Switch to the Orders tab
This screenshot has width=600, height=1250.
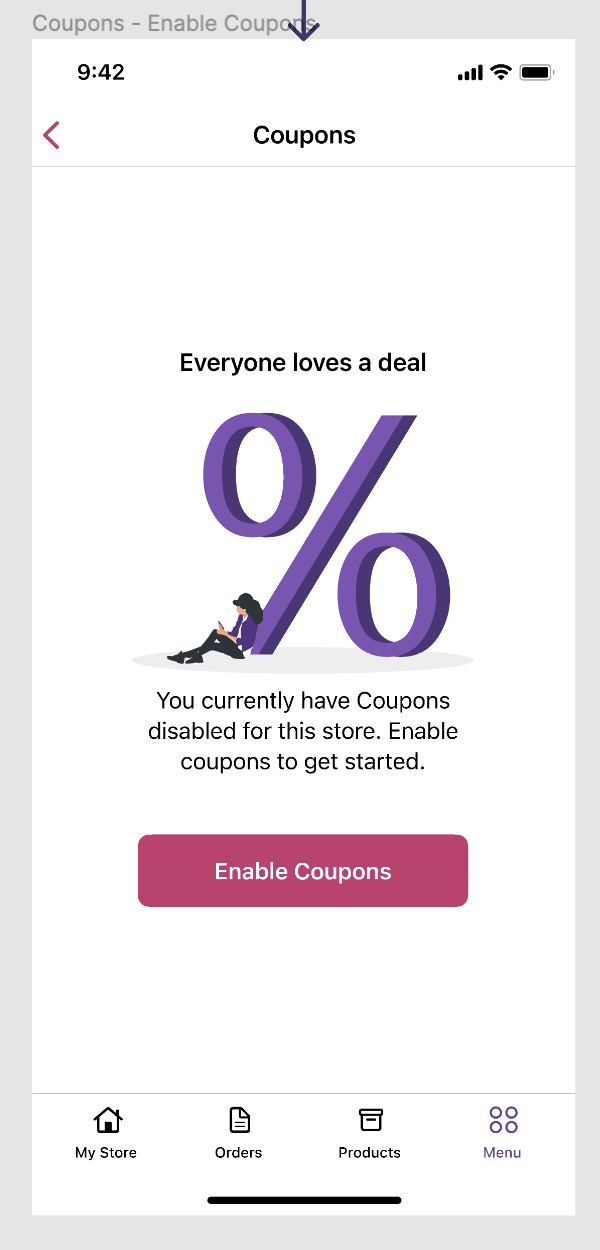[x=238, y=1135]
